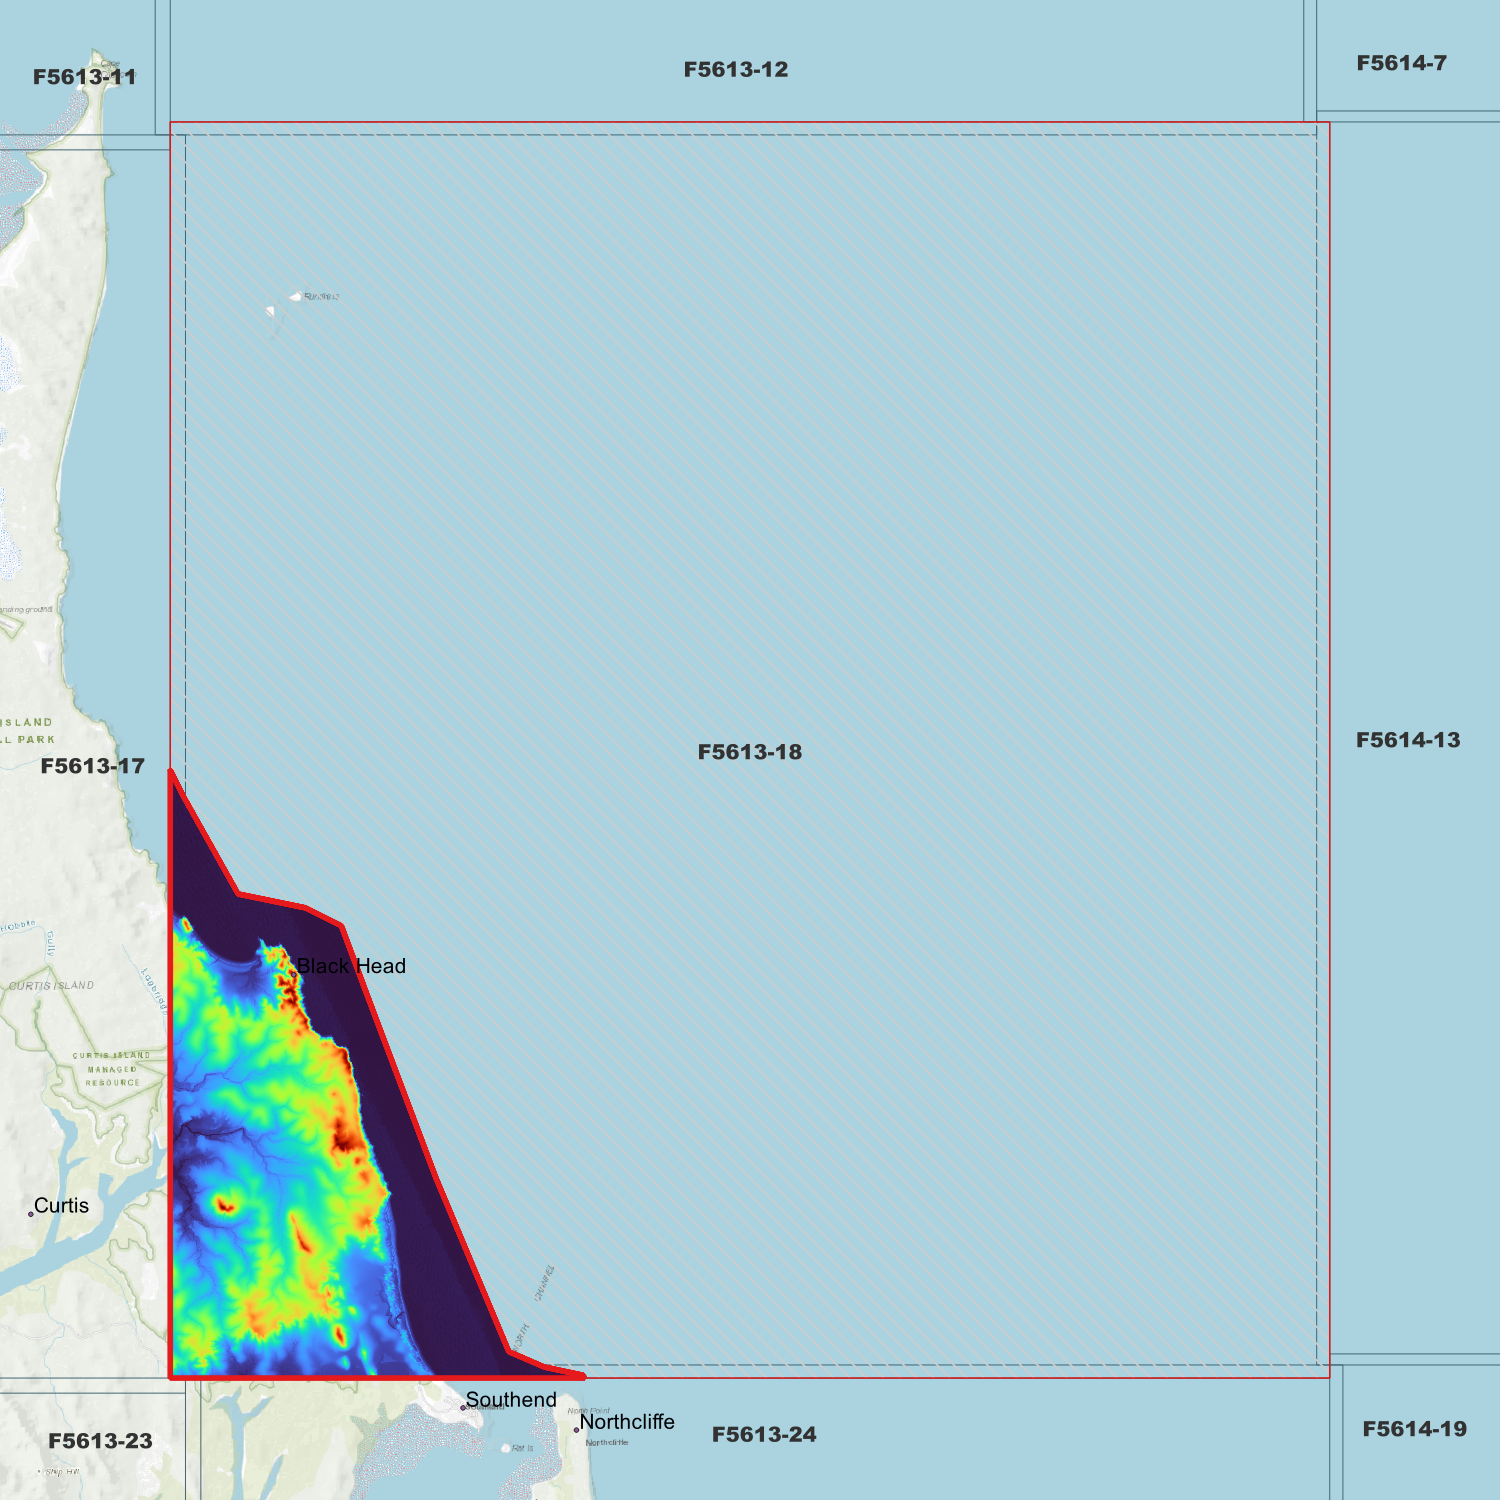Select the Black Head place label
The width and height of the screenshot is (1500, 1500).
(351, 966)
